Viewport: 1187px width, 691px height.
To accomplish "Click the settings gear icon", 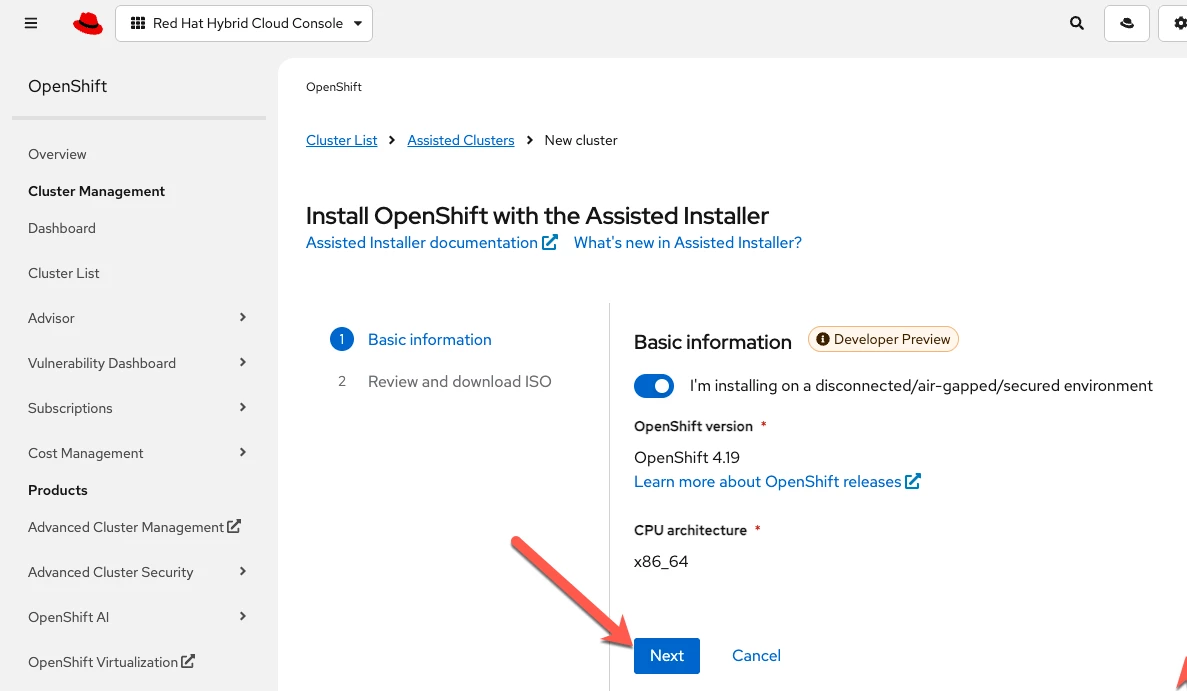I will (x=1178, y=23).
